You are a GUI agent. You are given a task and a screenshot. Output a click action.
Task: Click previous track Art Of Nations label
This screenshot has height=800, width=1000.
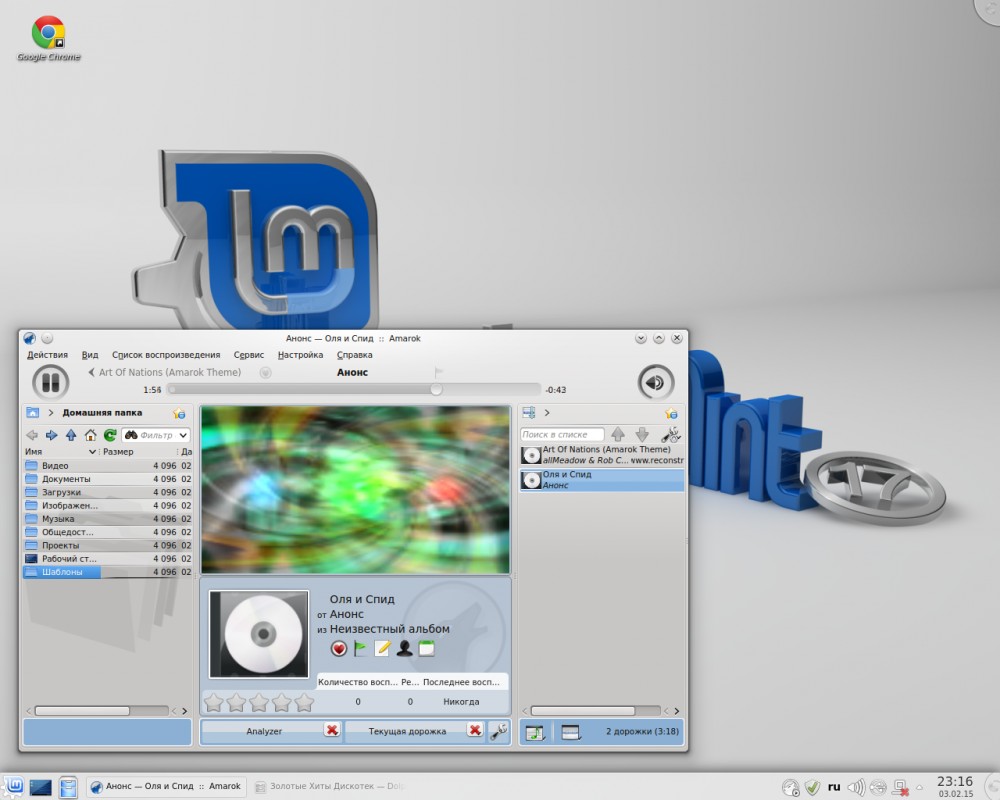pyautogui.click(x=169, y=373)
